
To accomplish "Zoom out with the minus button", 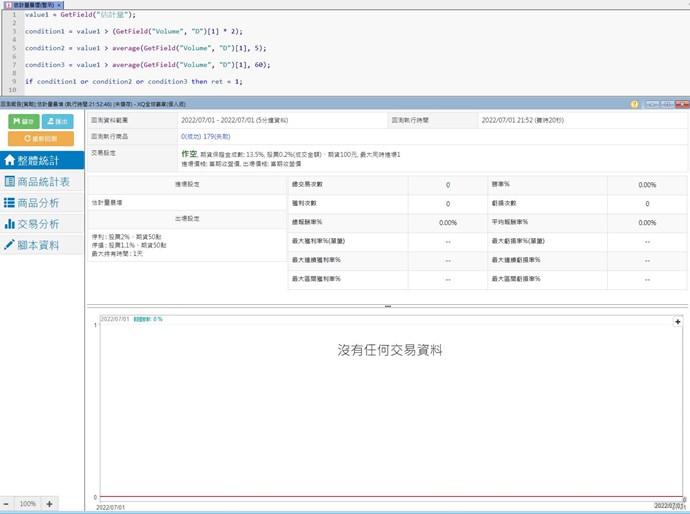I will point(7,504).
